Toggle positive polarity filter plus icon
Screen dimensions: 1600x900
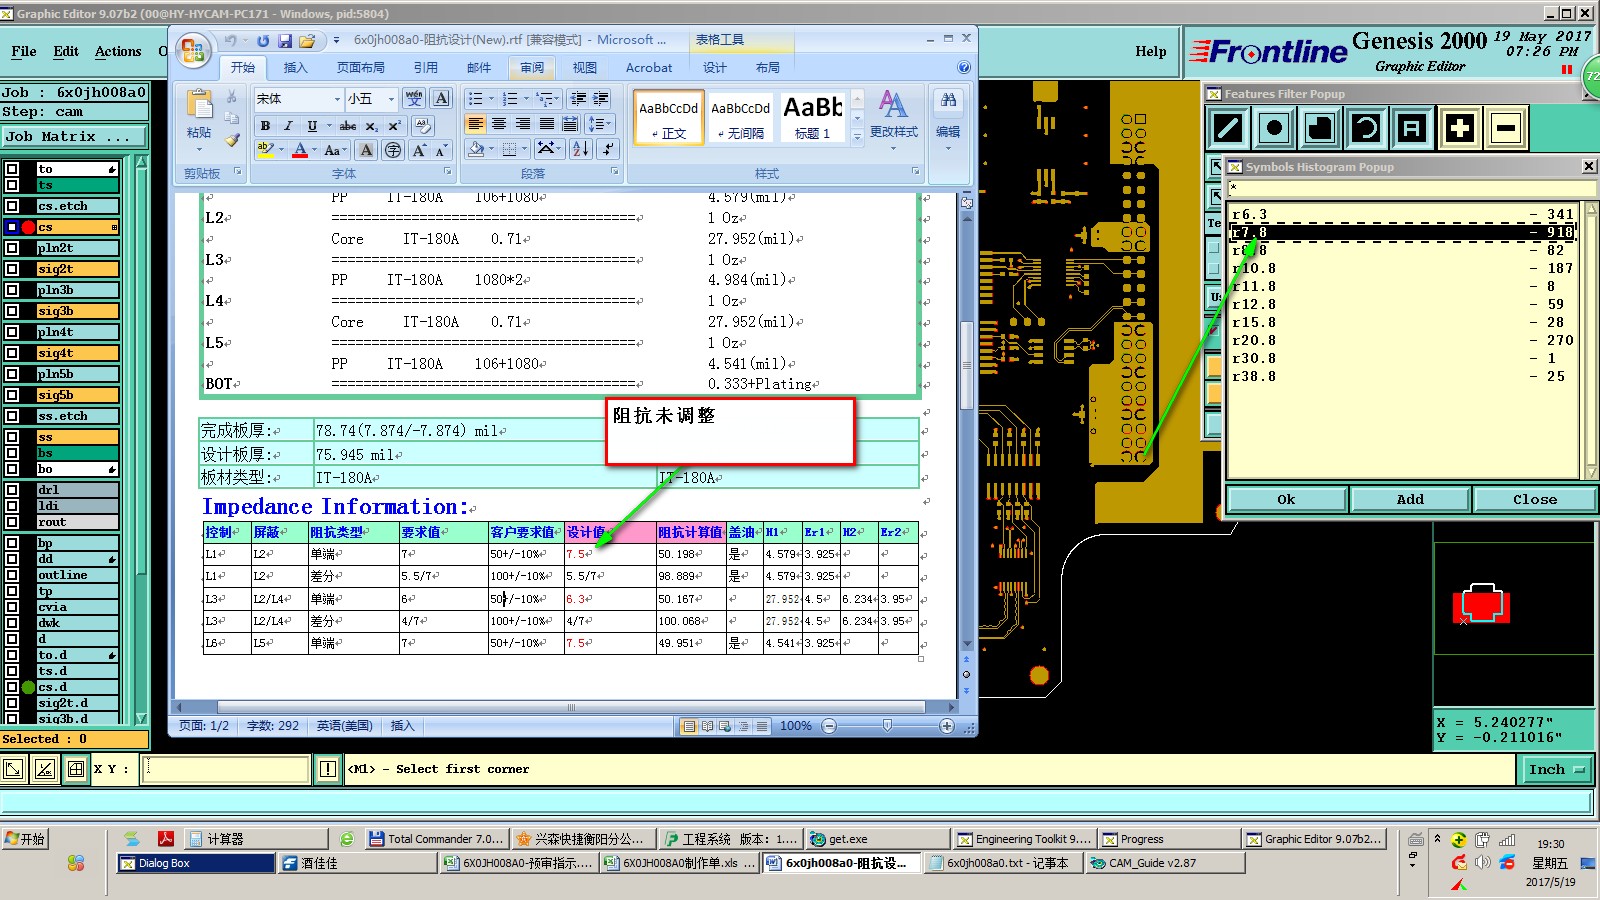coord(1460,128)
